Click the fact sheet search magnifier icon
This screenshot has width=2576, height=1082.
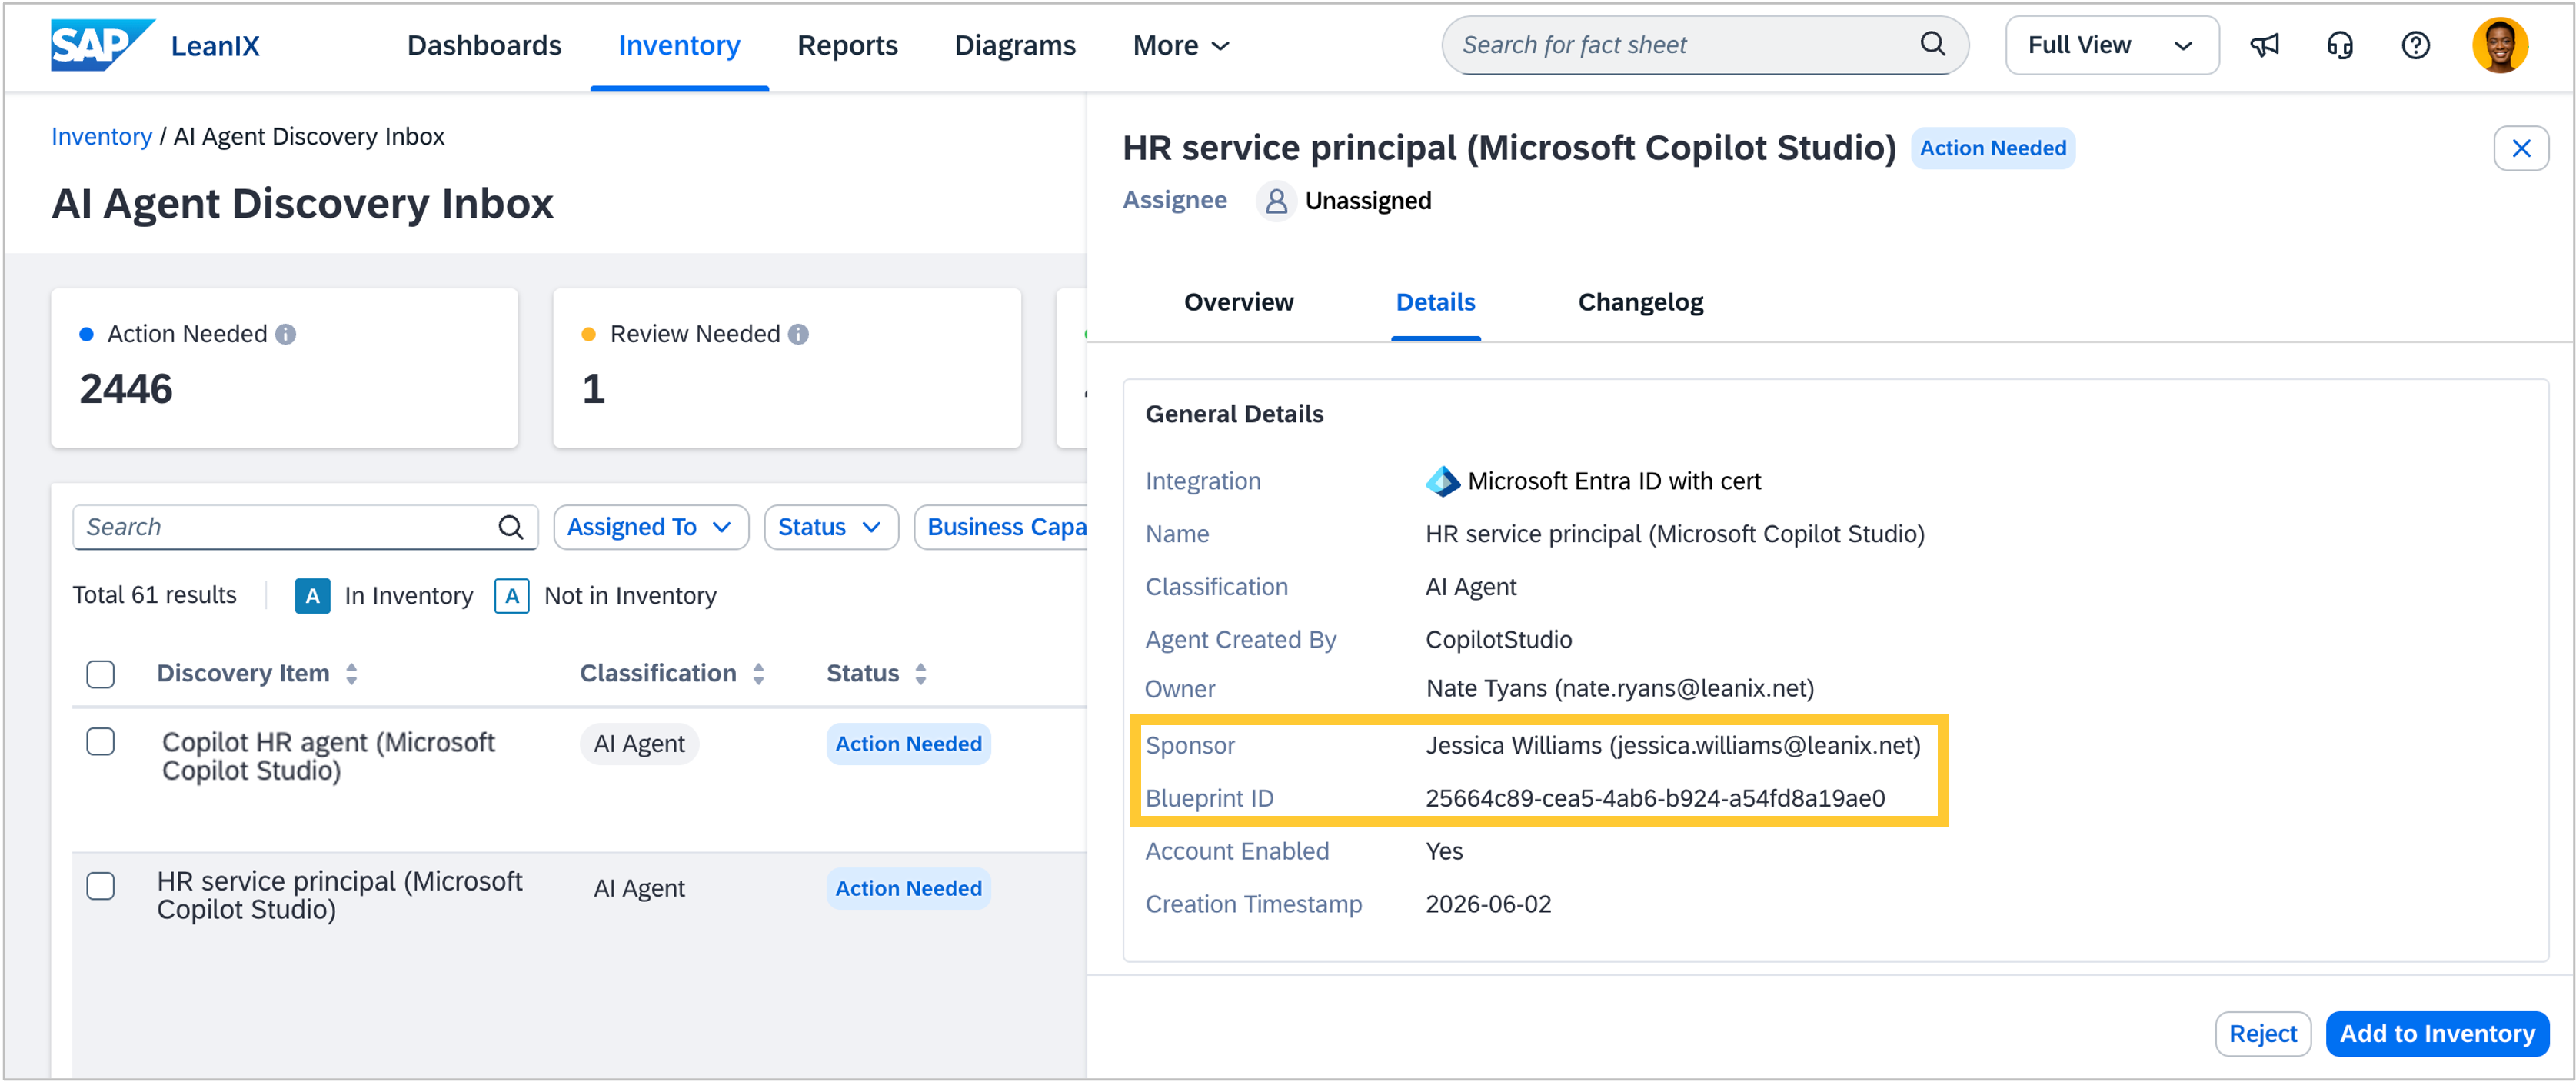pyautogui.click(x=1933, y=44)
